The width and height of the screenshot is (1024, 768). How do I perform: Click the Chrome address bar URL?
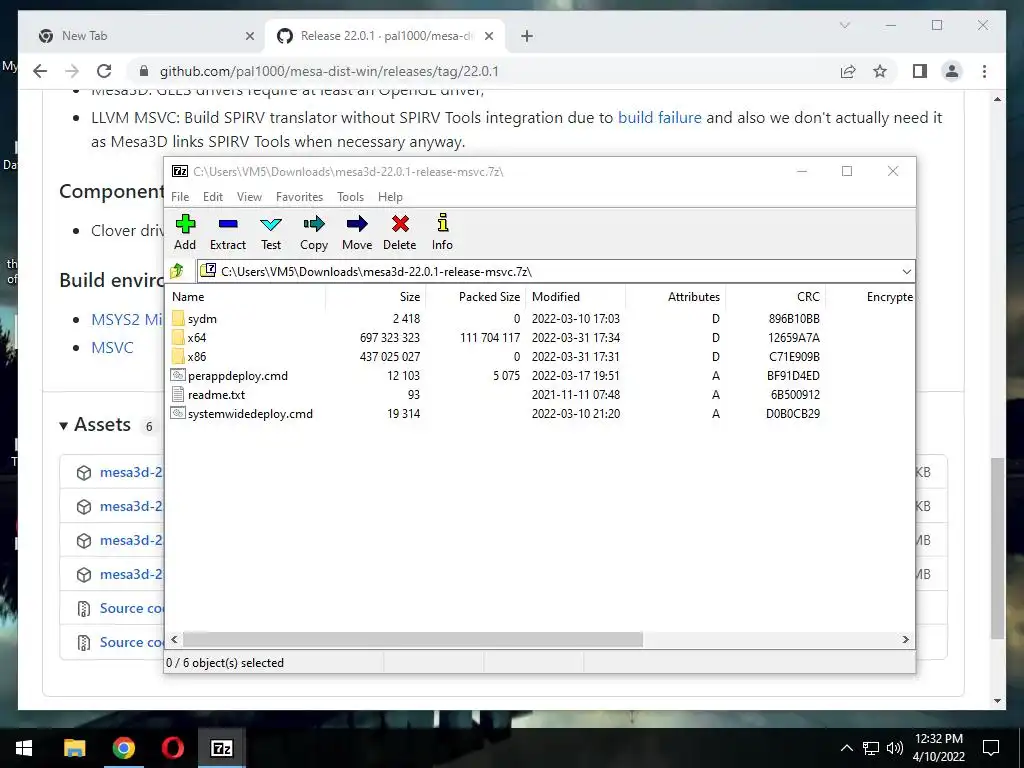coord(329,71)
